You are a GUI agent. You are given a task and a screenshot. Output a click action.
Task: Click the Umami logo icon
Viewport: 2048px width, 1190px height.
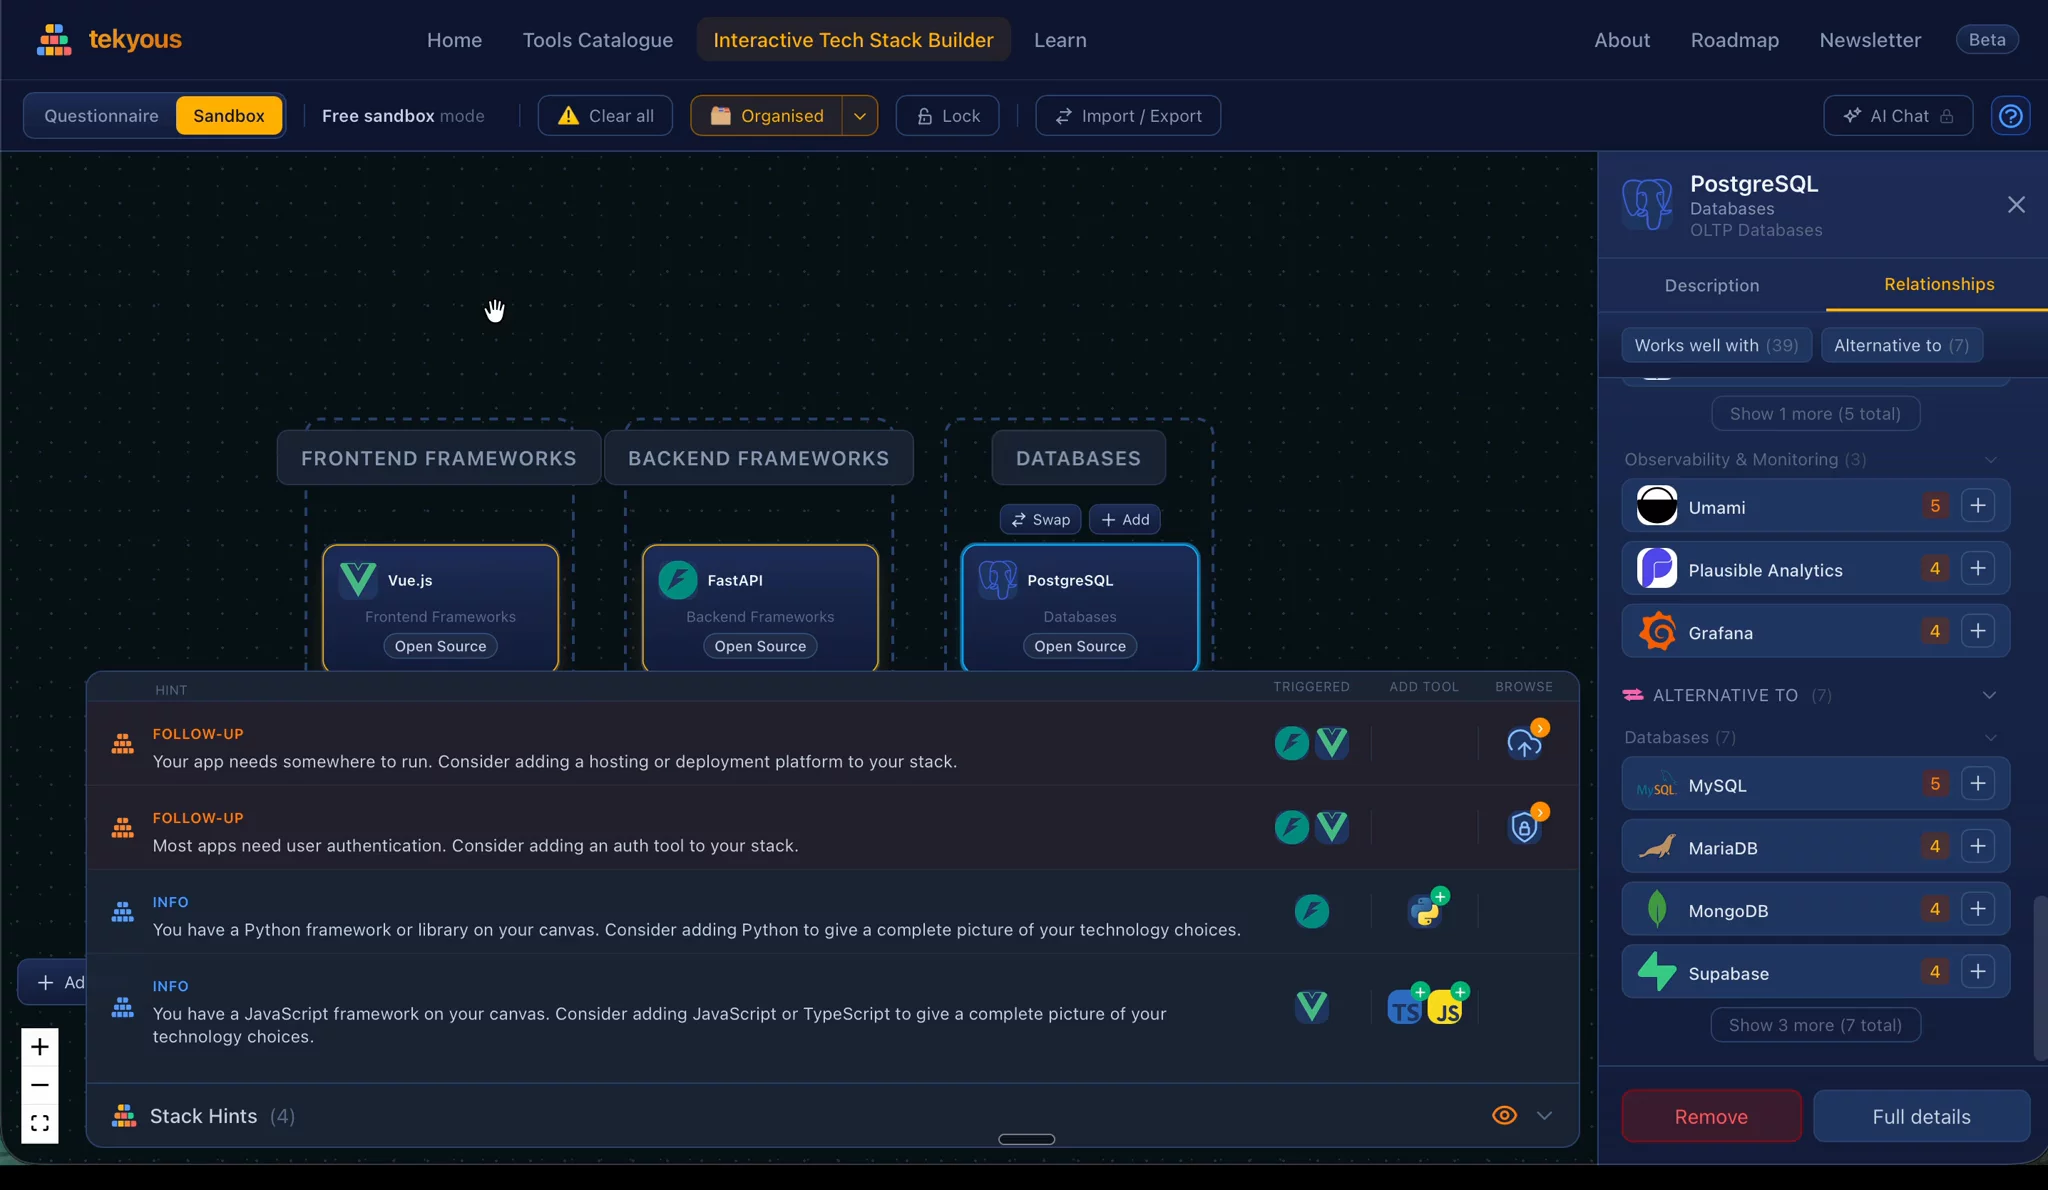tap(1657, 506)
